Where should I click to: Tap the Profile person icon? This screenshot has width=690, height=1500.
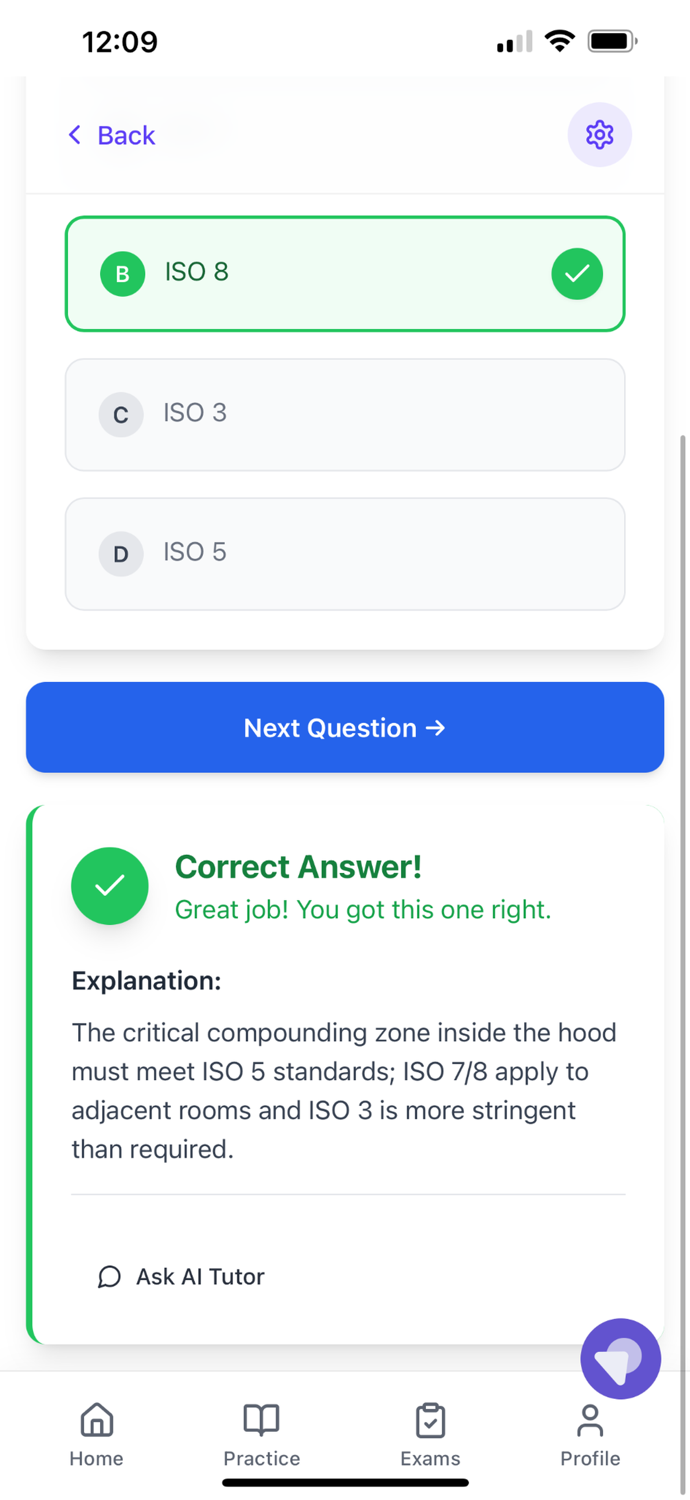pyautogui.click(x=589, y=1419)
